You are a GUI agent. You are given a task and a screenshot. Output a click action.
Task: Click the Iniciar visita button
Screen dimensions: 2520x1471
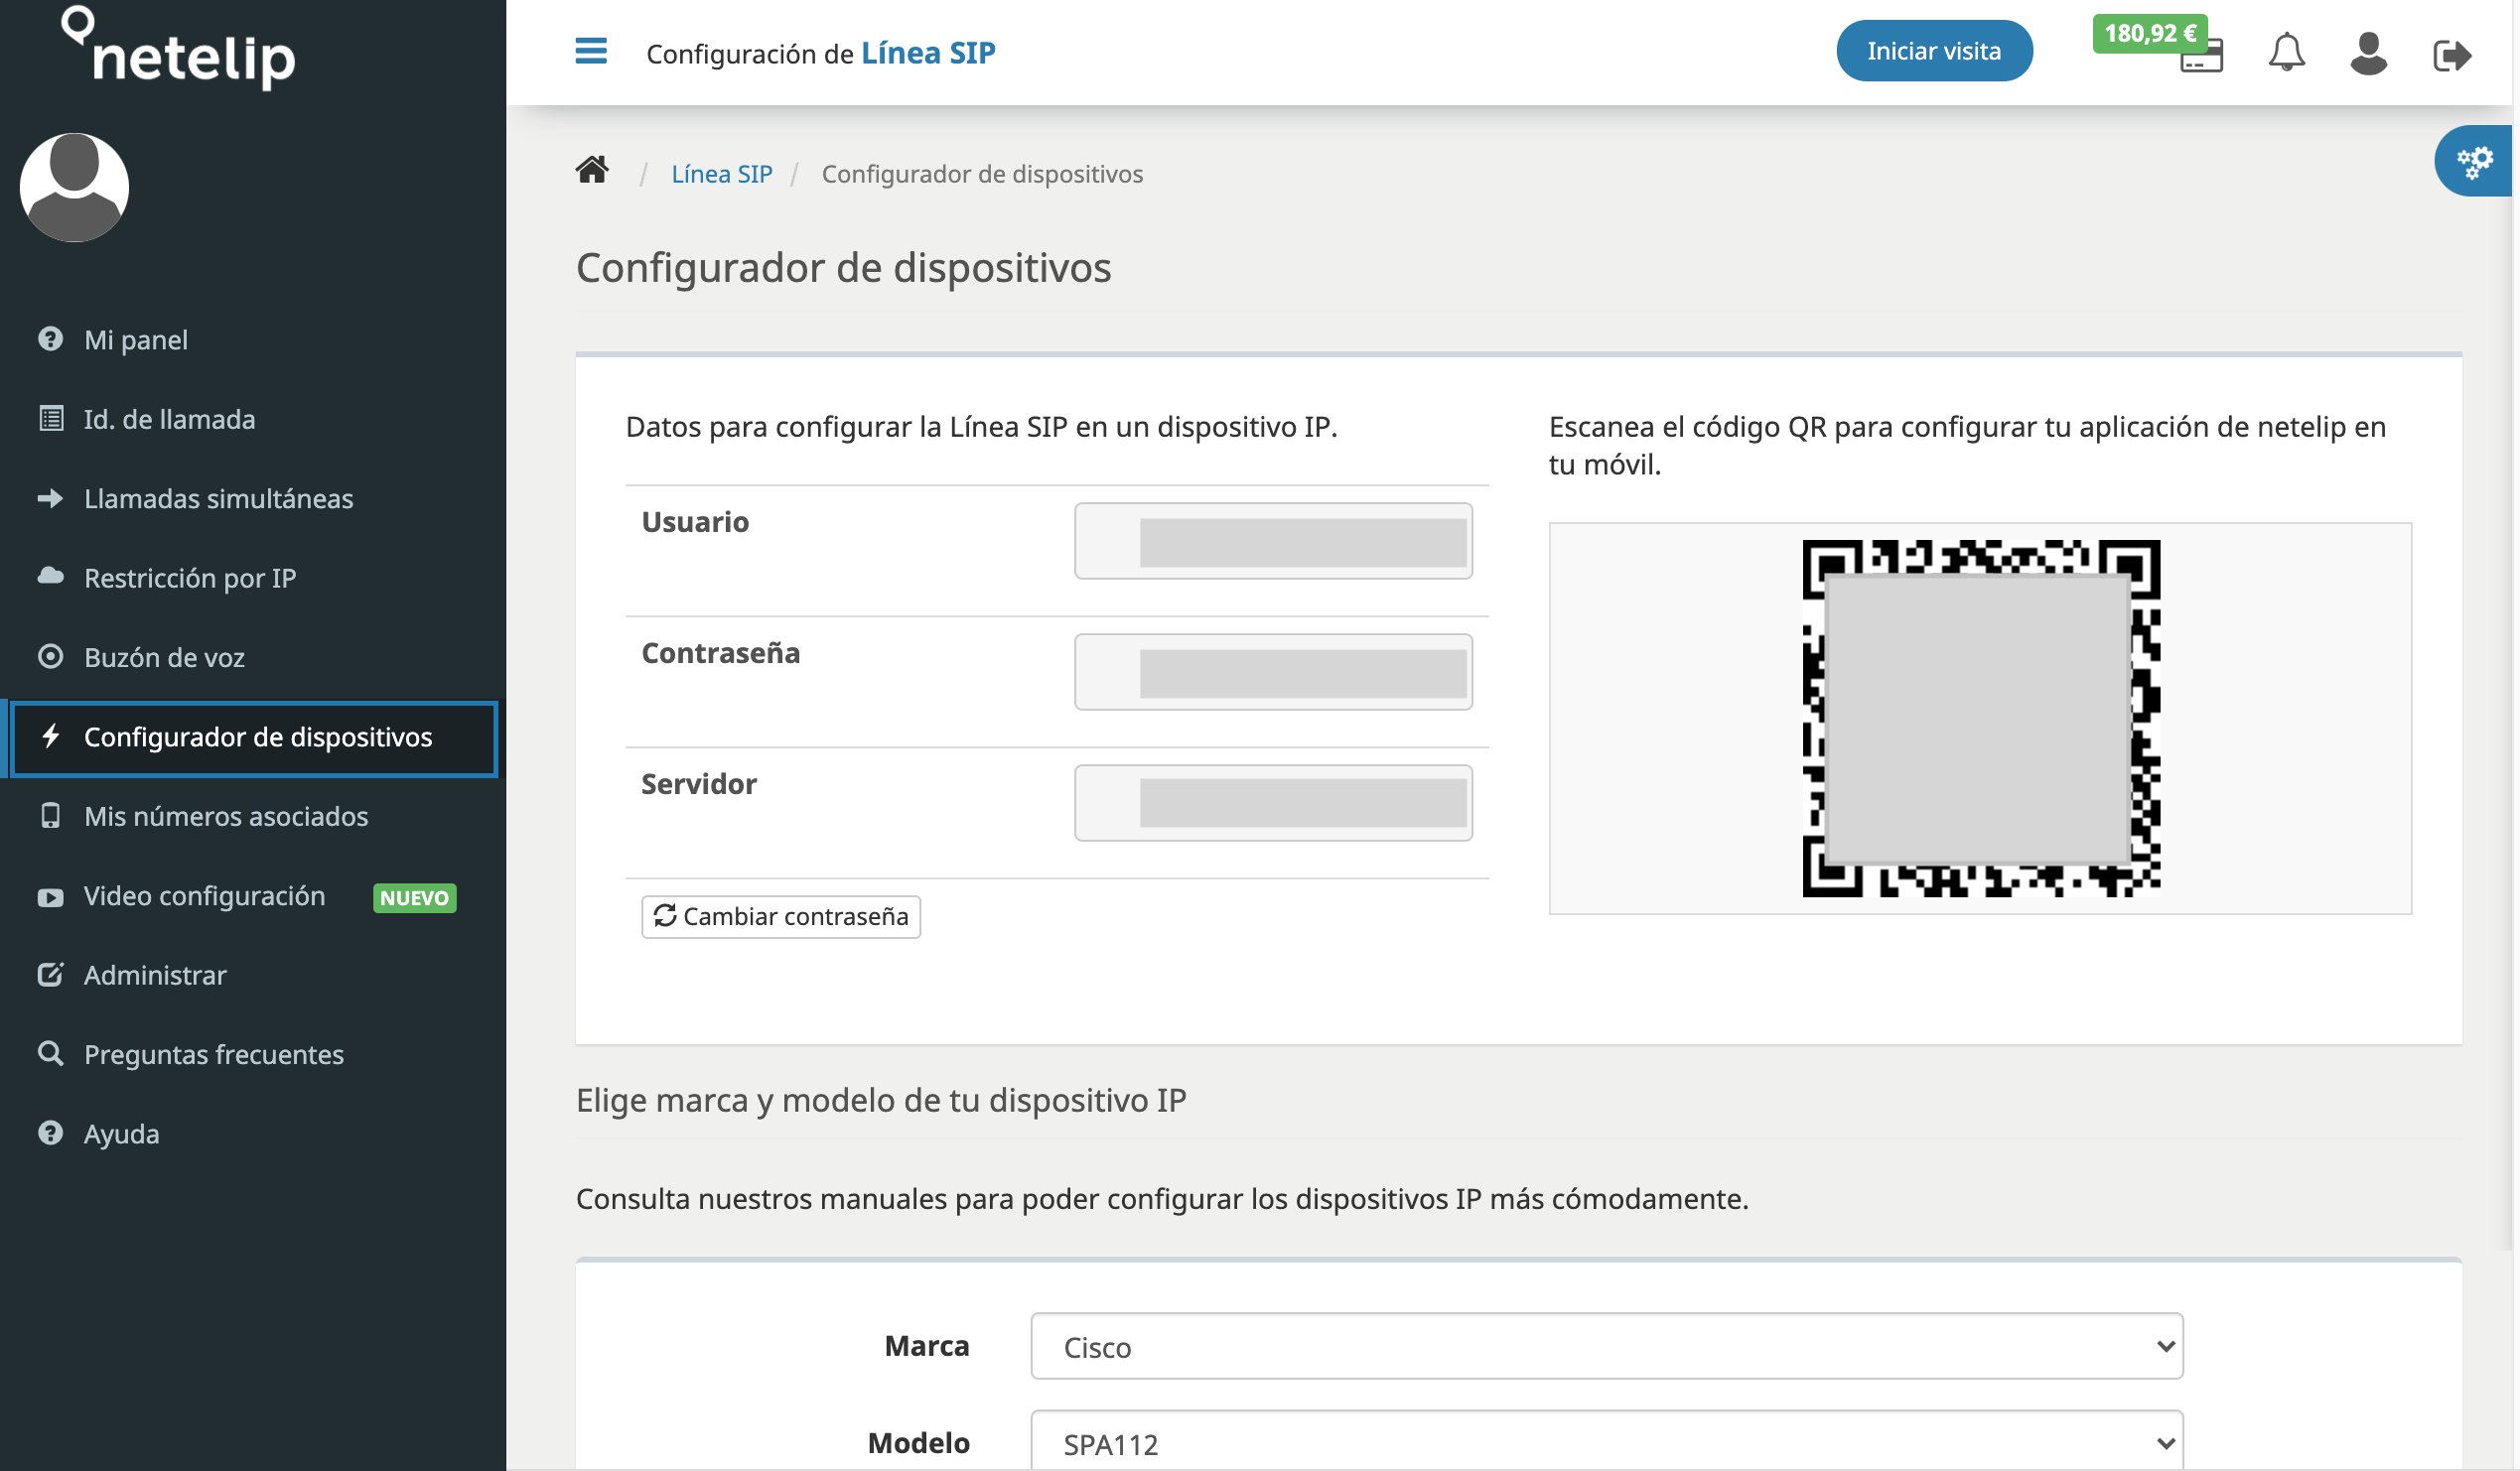click(1933, 50)
